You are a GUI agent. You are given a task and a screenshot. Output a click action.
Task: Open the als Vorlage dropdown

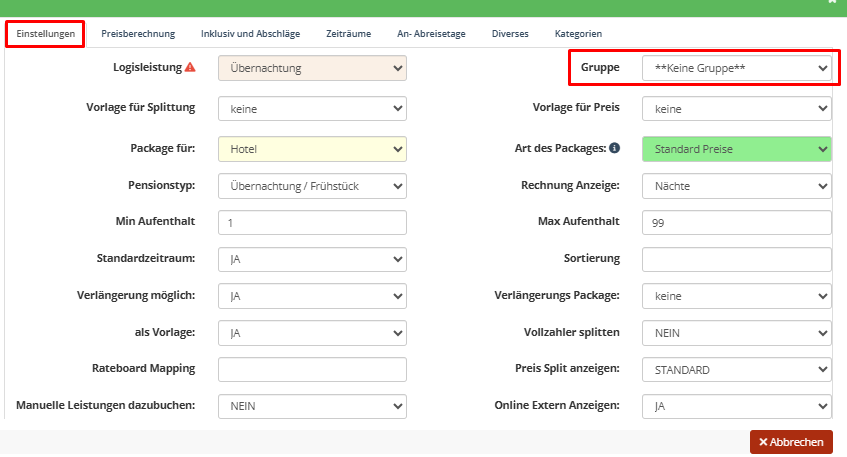[312, 333]
